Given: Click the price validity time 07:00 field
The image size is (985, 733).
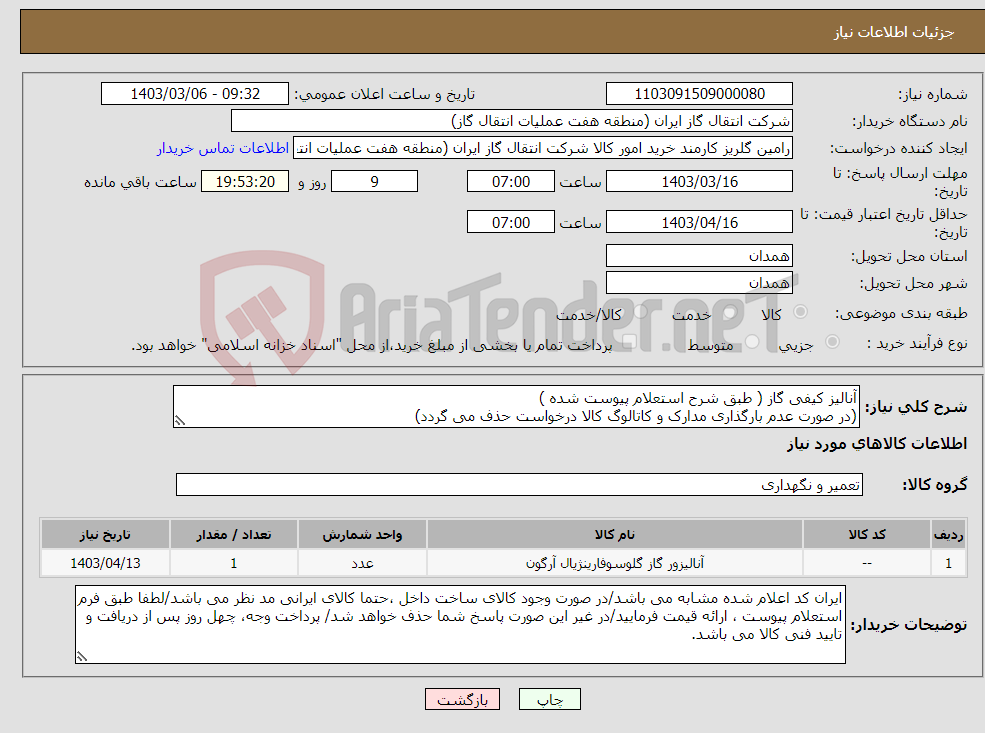Looking at the screenshot, I should click(511, 222).
